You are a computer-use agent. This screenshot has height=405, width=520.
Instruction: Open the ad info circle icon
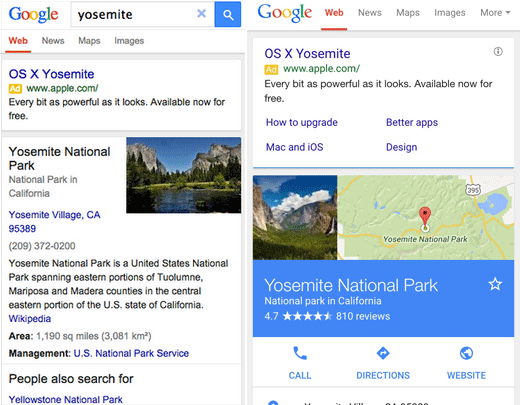498,51
